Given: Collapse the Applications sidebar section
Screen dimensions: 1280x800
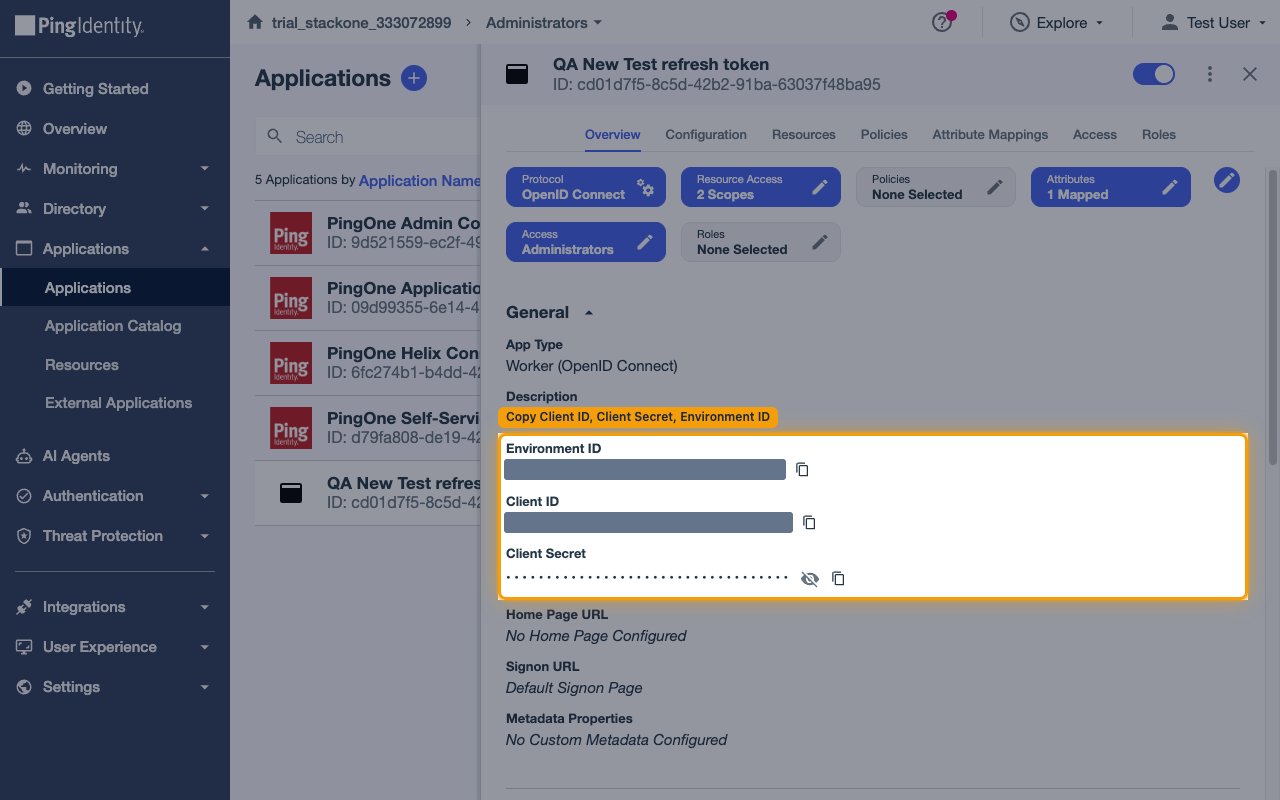Looking at the screenshot, I should (x=115, y=248).
